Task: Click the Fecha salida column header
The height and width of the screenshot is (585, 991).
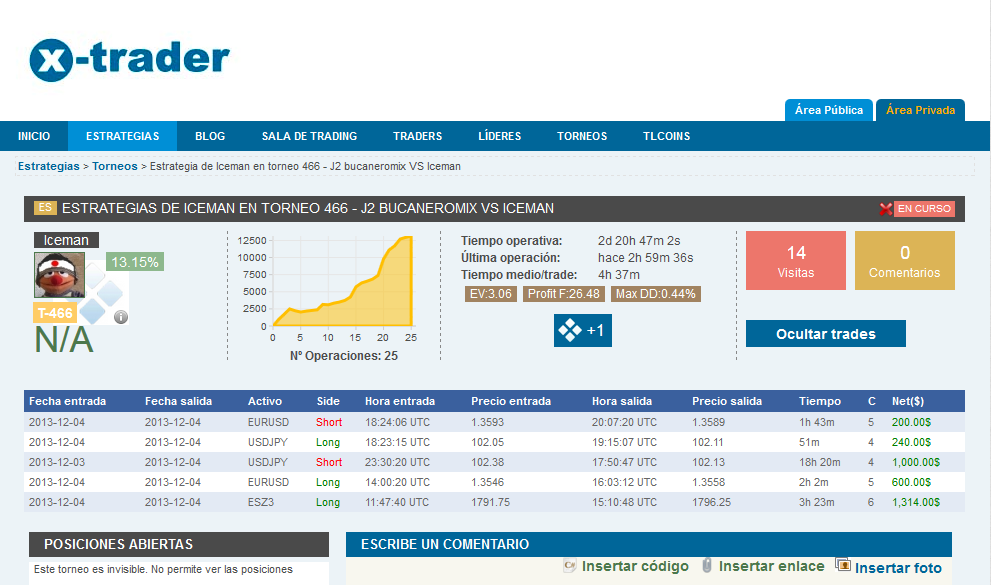Action: click(x=178, y=401)
